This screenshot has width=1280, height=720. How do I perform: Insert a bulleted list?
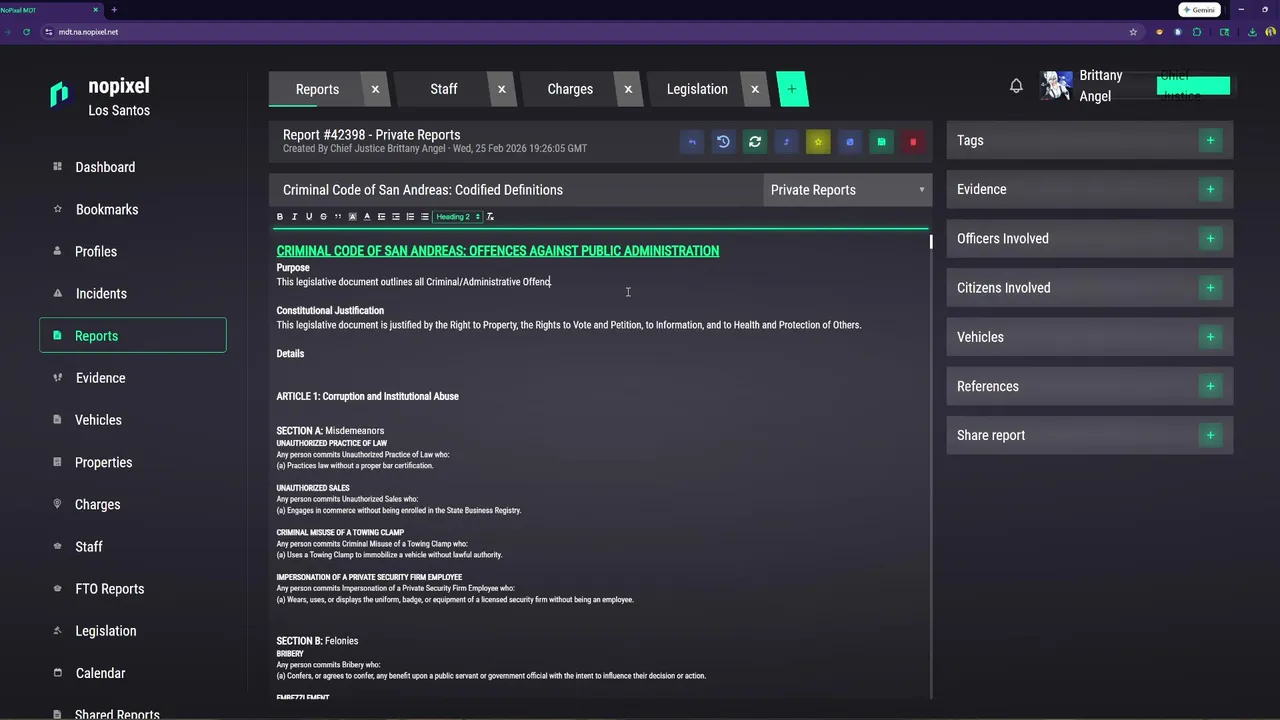click(x=425, y=216)
